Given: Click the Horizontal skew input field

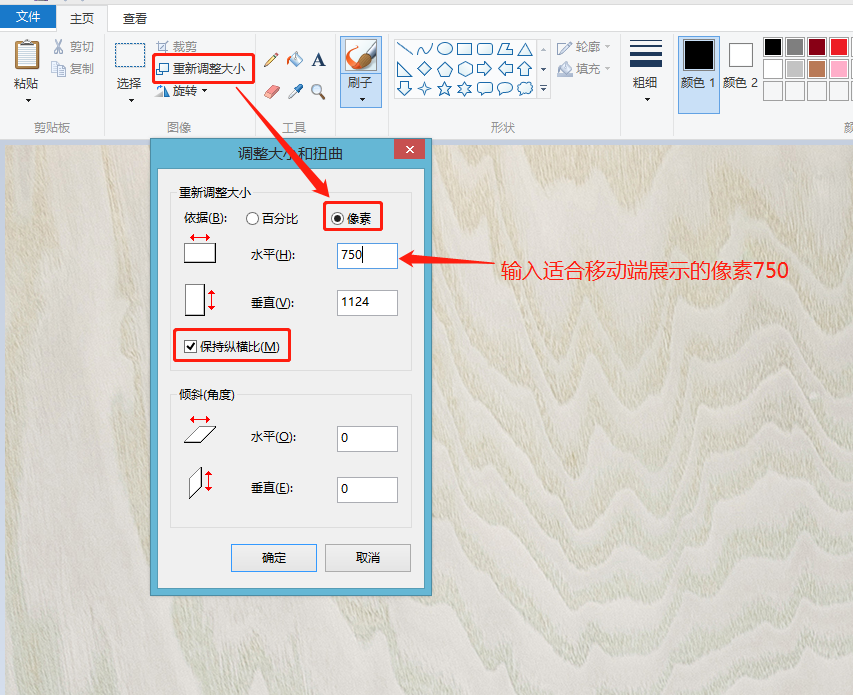Looking at the screenshot, I should pos(367,439).
